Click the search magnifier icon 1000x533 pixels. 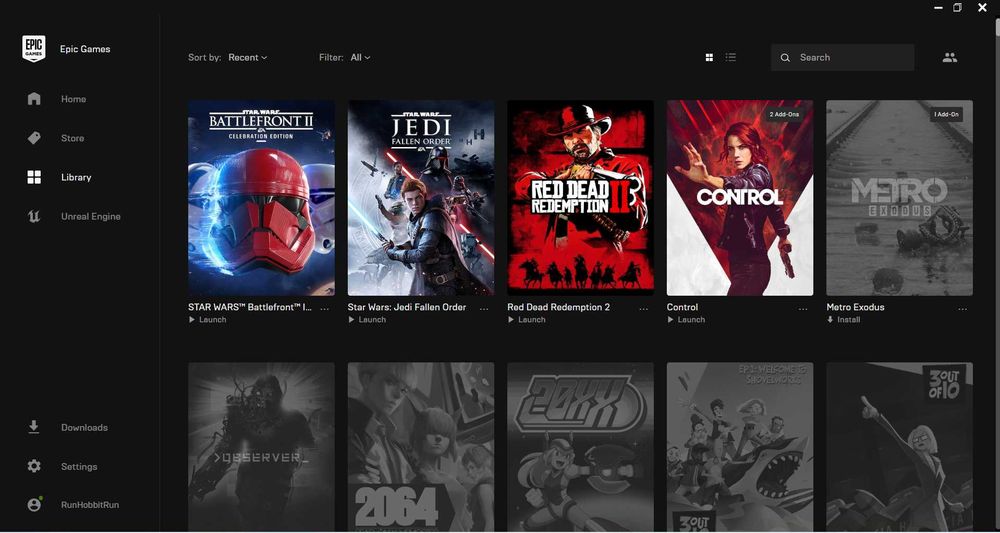pyautogui.click(x=785, y=57)
